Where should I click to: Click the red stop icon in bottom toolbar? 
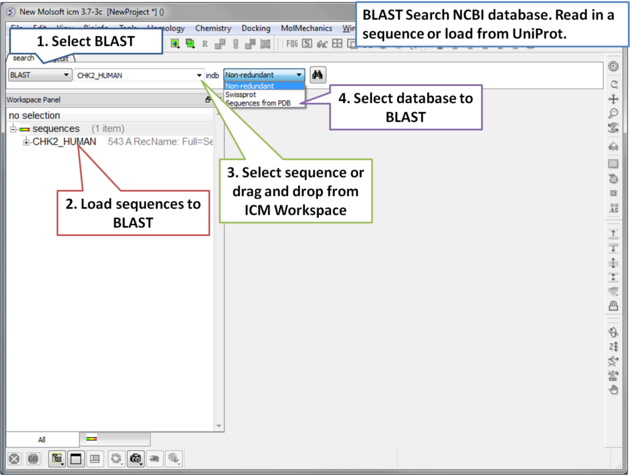click(x=14, y=459)
